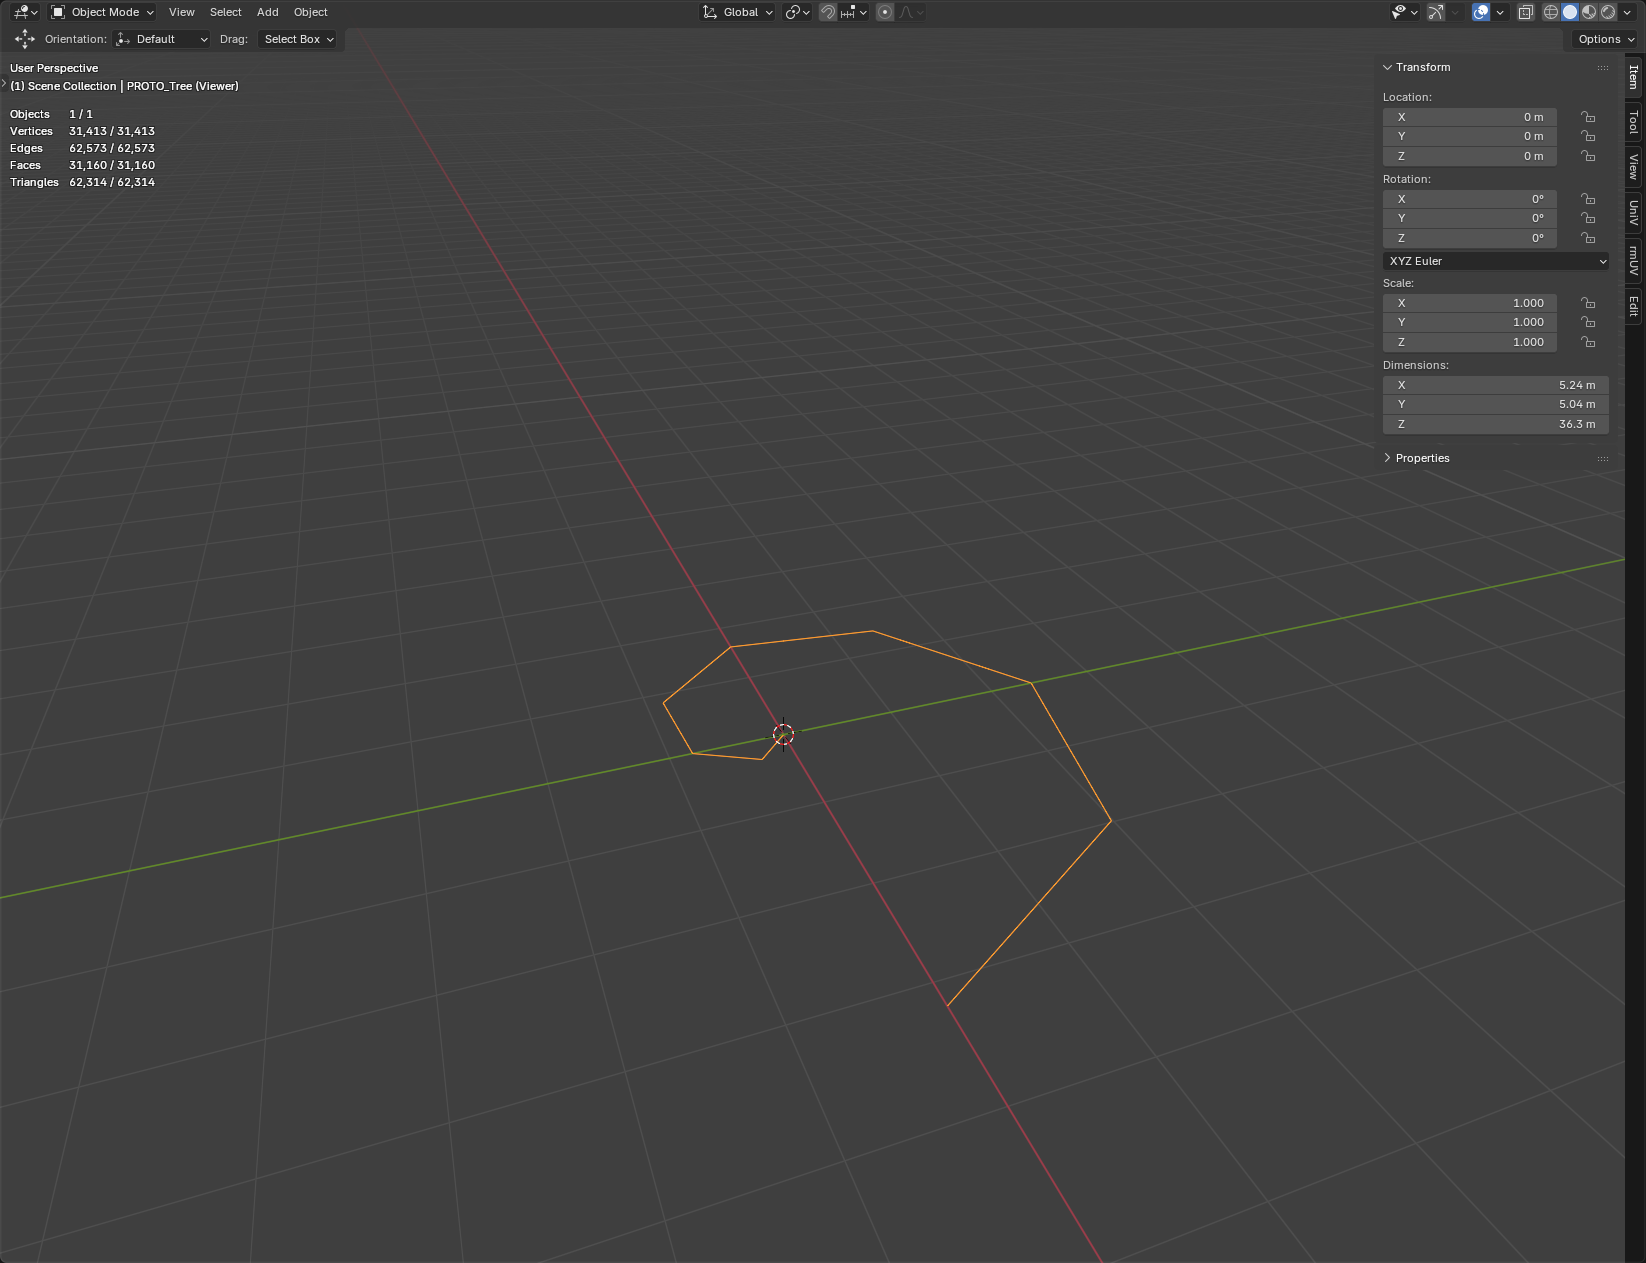Lock the X location property
The height and width of the screenshot is (1263, 1646).
1588,117
